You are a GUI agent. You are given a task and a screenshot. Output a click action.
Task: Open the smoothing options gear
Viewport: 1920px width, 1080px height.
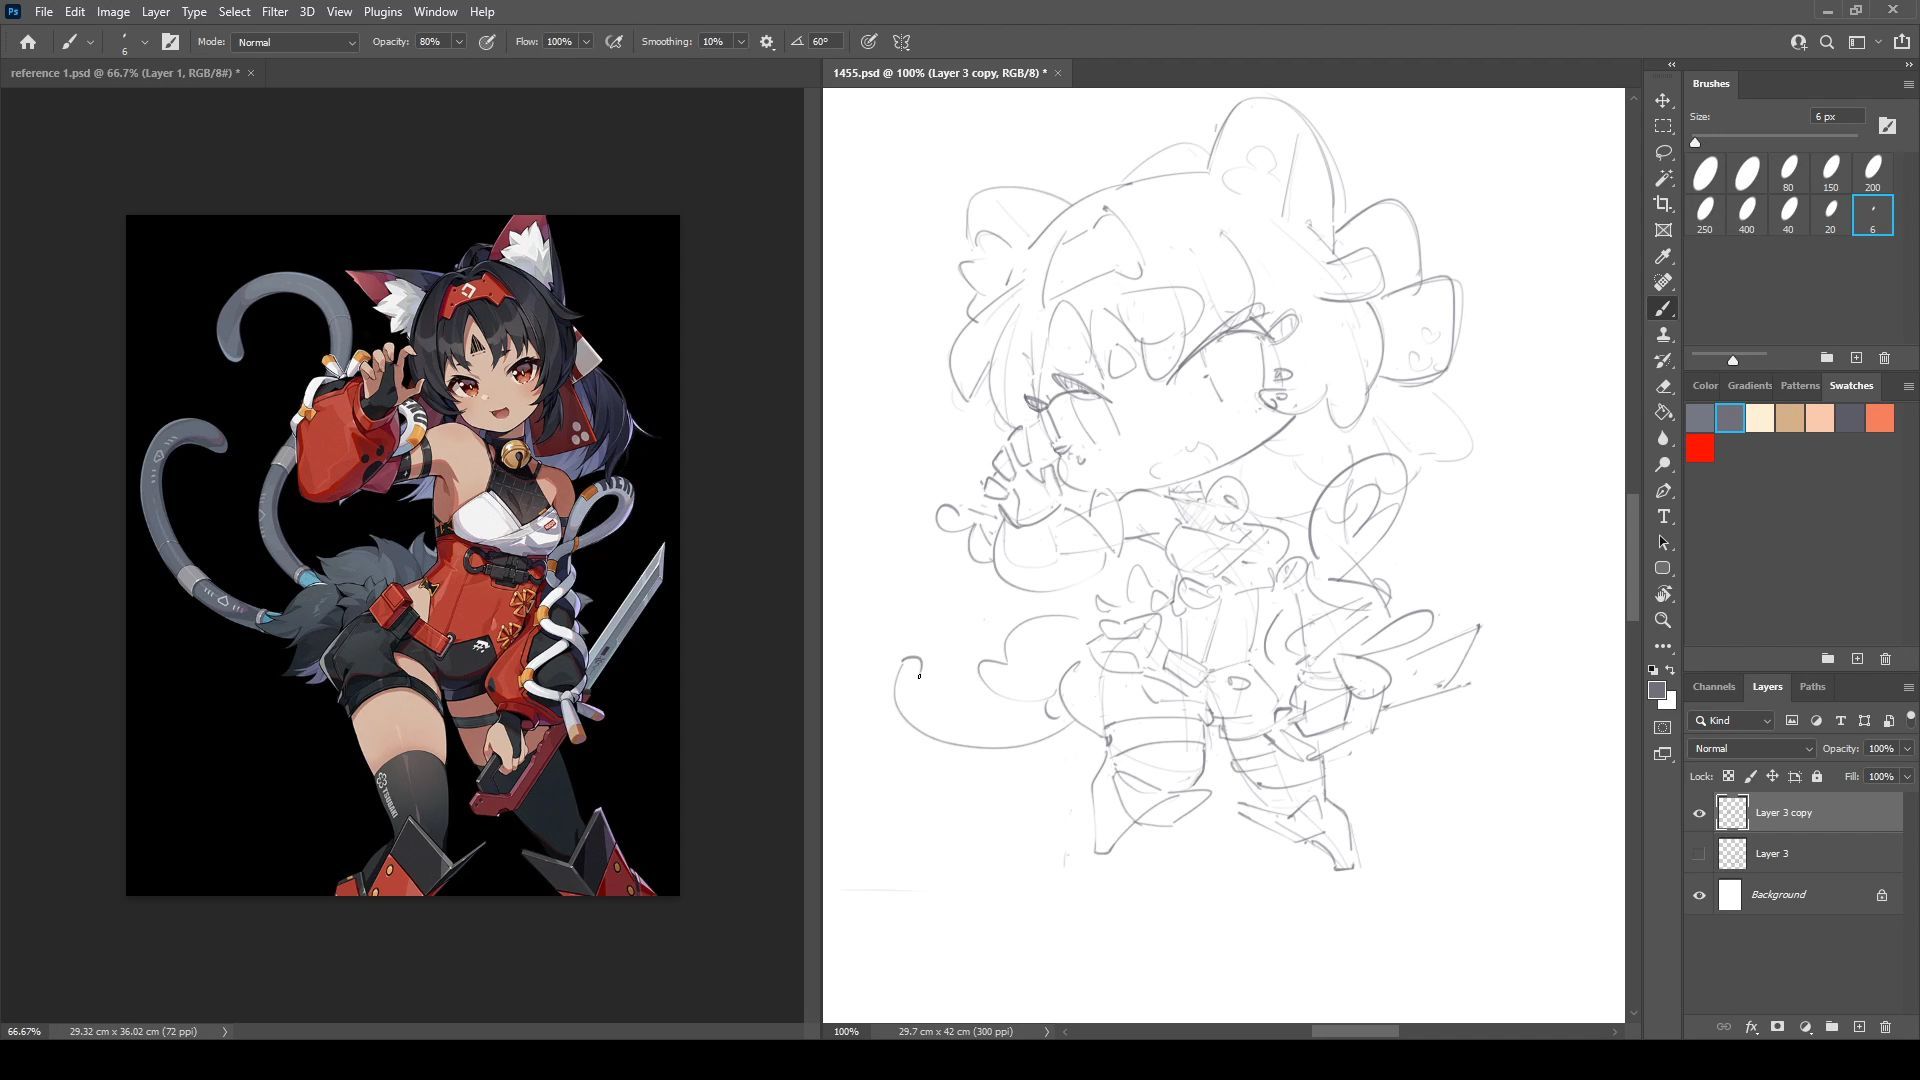click(x=767, y=42)
